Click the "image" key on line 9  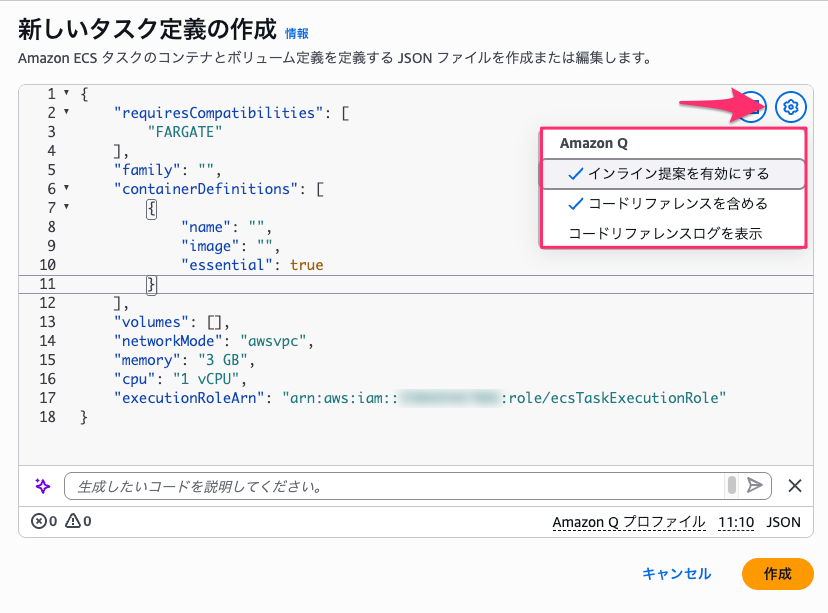coord(210,246)
